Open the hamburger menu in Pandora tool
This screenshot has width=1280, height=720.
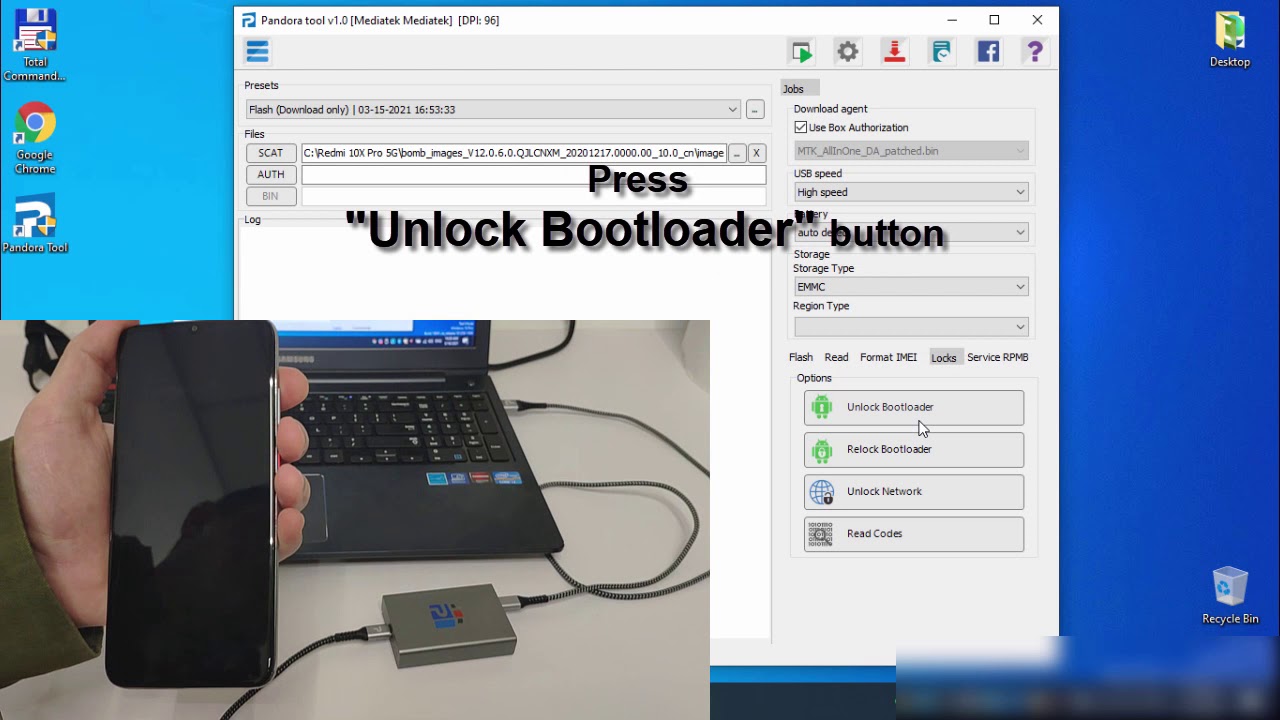[x=257, y=51]
